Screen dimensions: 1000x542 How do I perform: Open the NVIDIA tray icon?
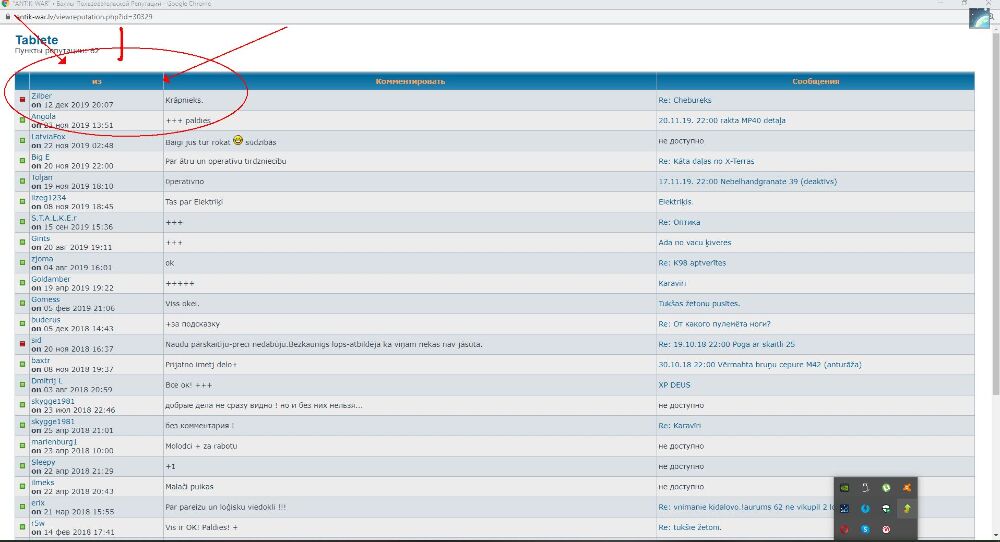[844, 488]
